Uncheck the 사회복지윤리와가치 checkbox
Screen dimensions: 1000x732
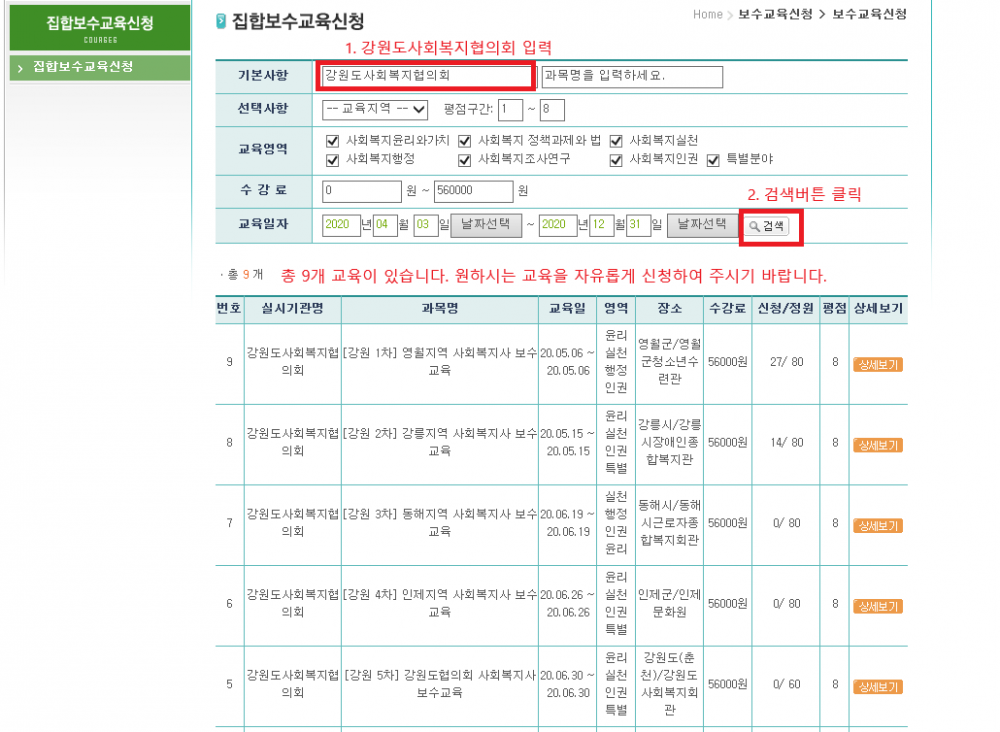(332, 141)
